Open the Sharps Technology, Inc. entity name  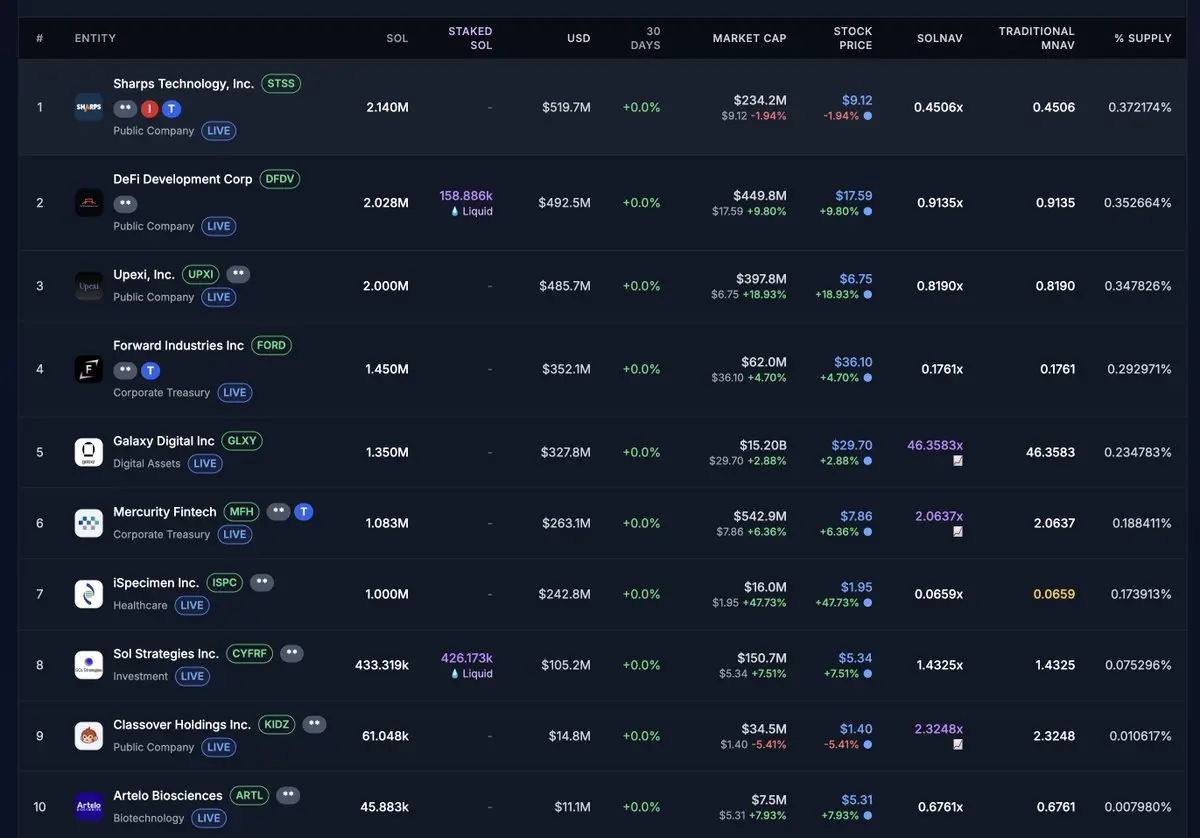click(183, 84)
